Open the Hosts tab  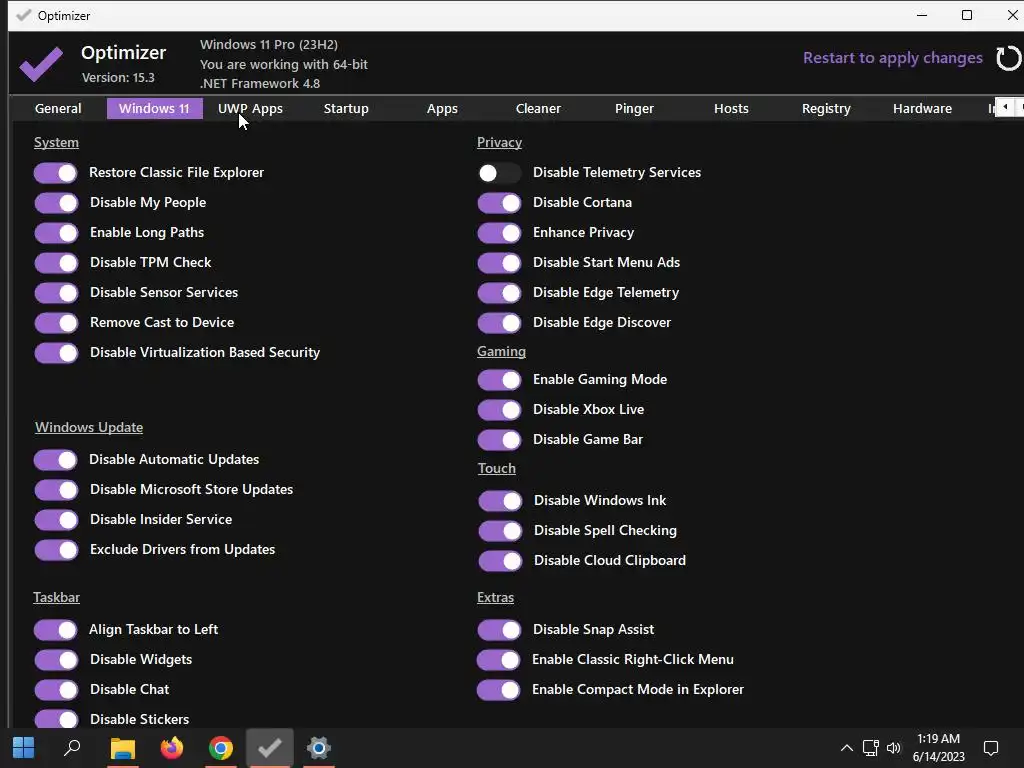pyautogui.click(x=731, y=108)
